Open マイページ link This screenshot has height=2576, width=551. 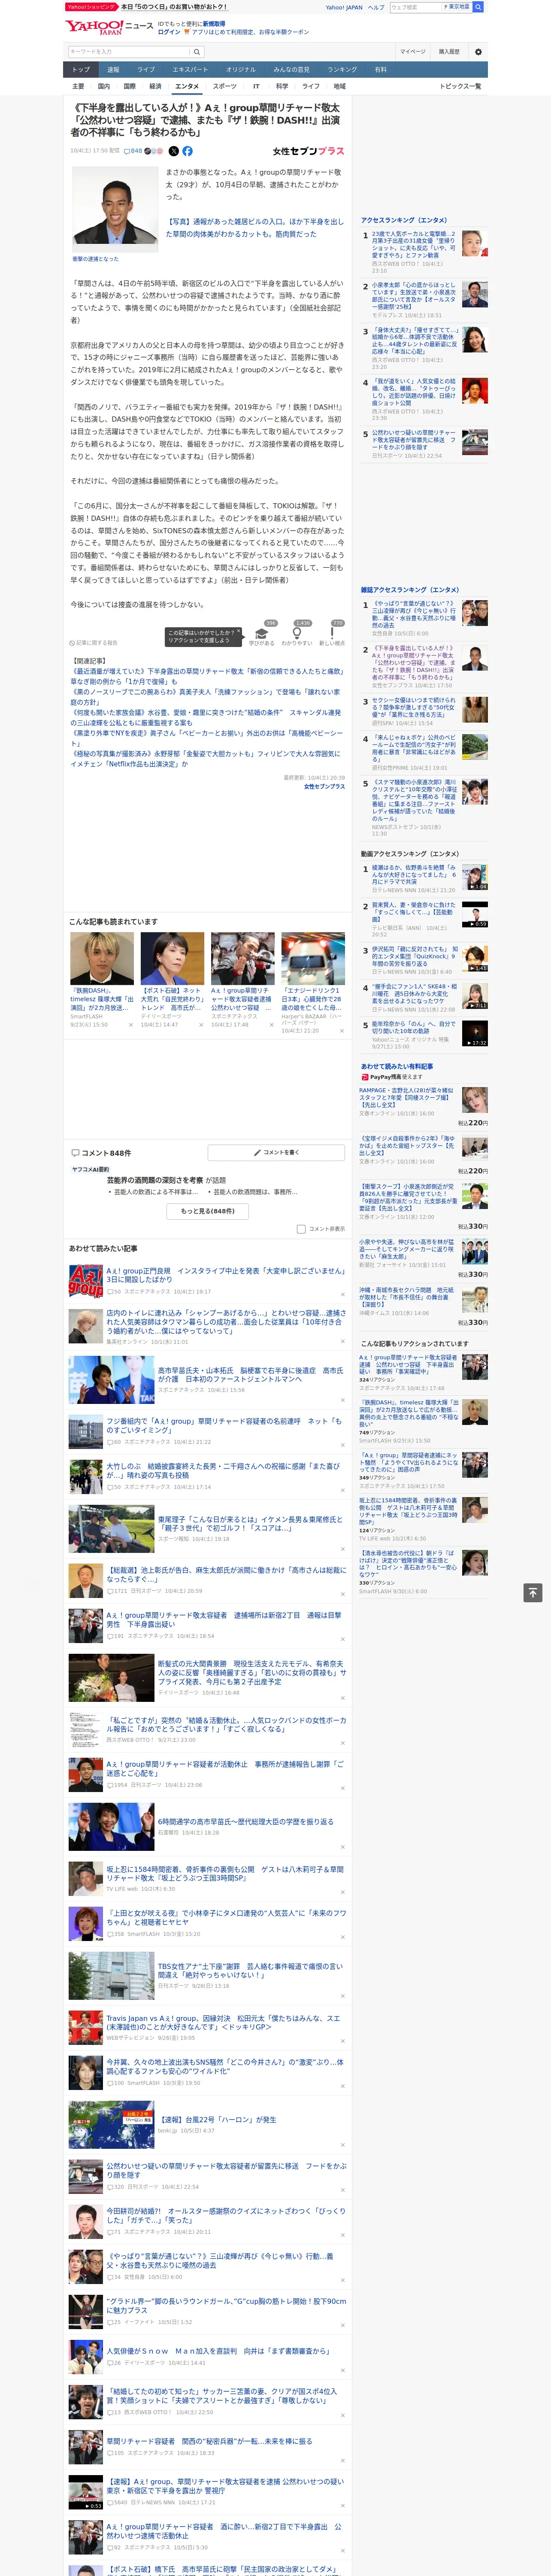[x=413, y=52]
